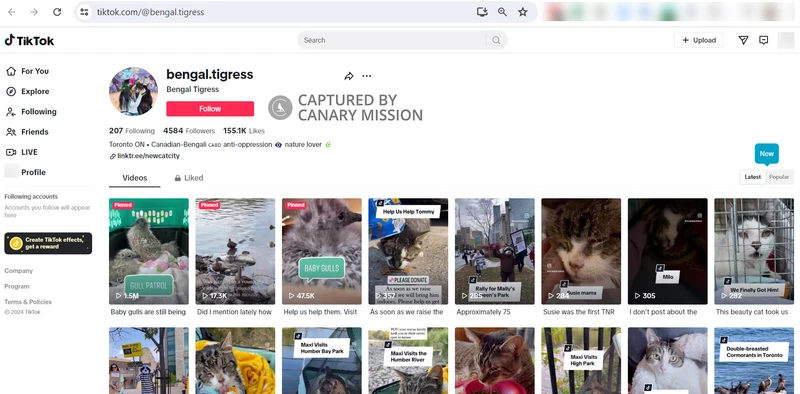The width and height of the screenshot is (800, 394).
Task: Go to Following in the sidebar
Action: 31,112
